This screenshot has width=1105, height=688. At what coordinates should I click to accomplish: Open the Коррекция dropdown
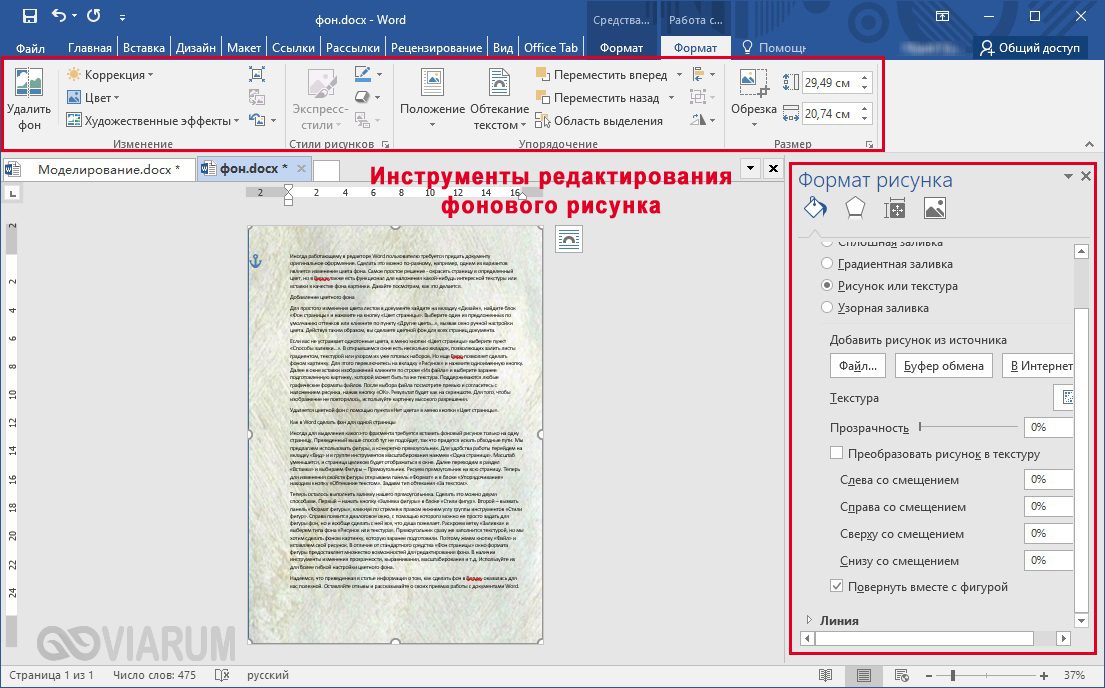coord(110,75)
